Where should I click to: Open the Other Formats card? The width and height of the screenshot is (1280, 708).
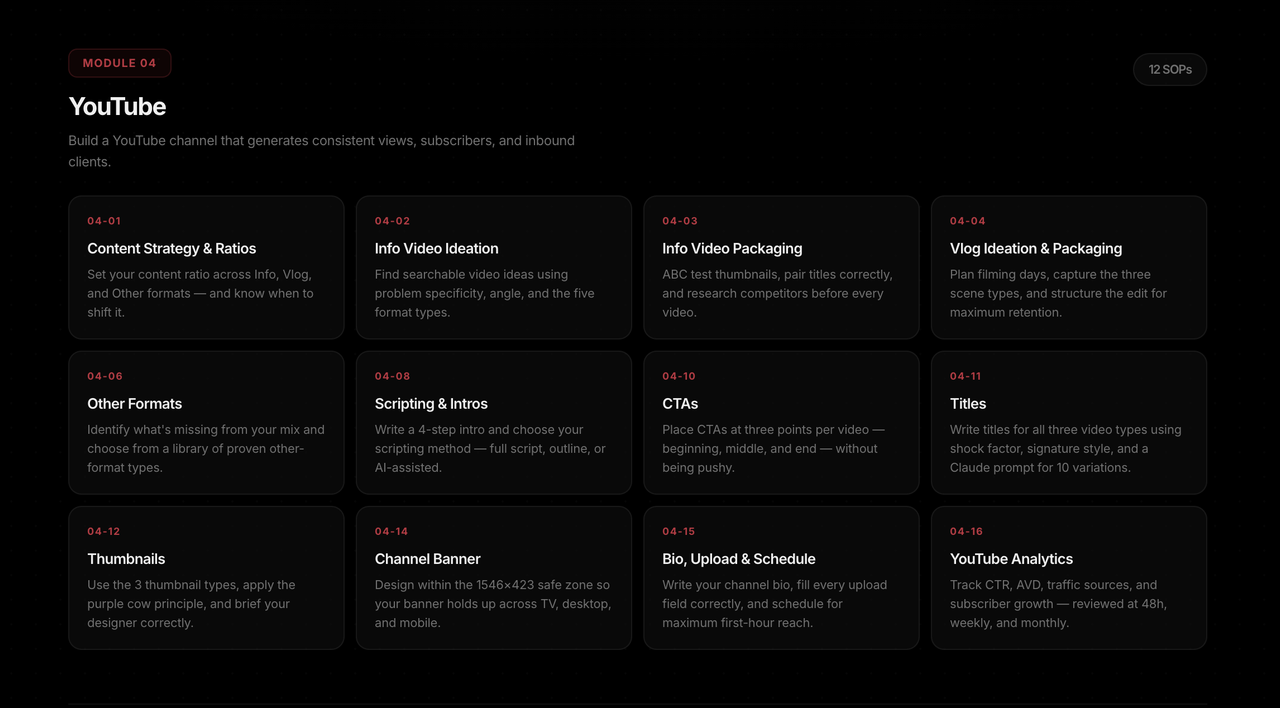pos(206,422)
